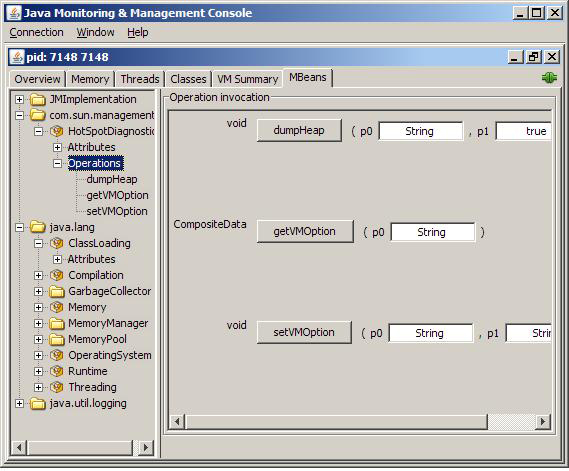569x471 pixels.
Task: Click the OperatingSystem MBean icon
Action: click(57, 355)
